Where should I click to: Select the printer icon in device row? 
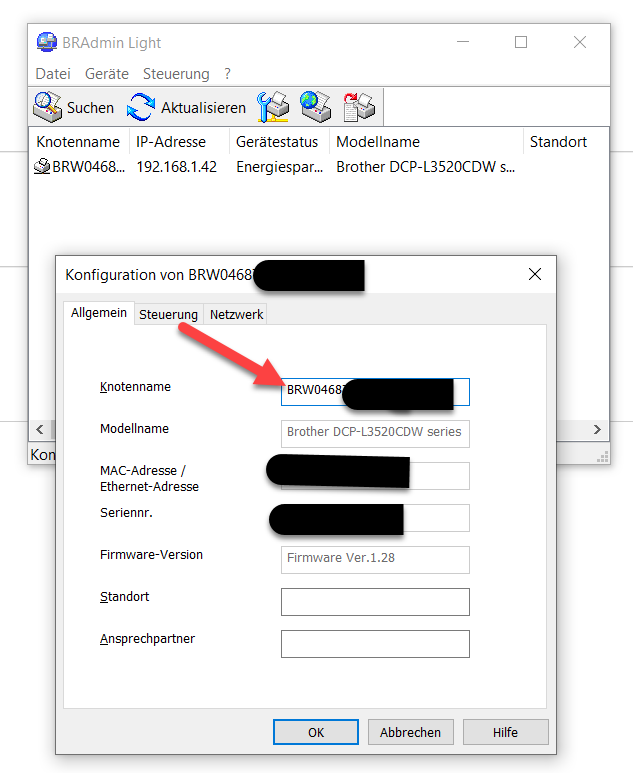tap(42, 166)
